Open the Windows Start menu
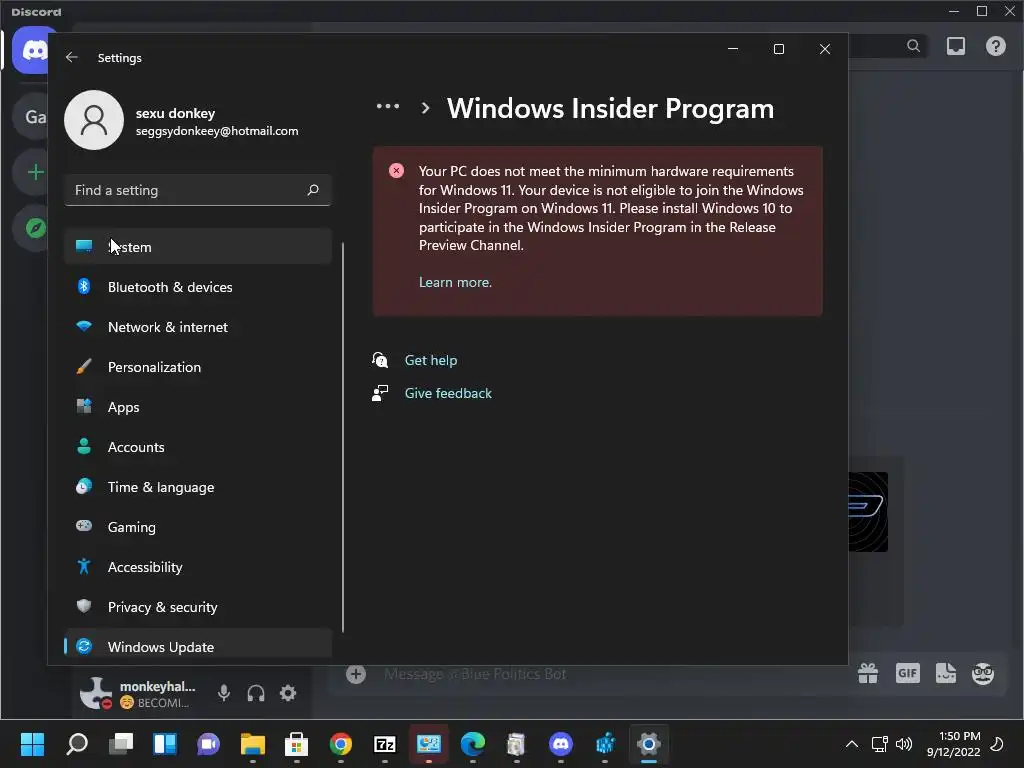Screen dimensions: 1024x768 coord(33,743)
